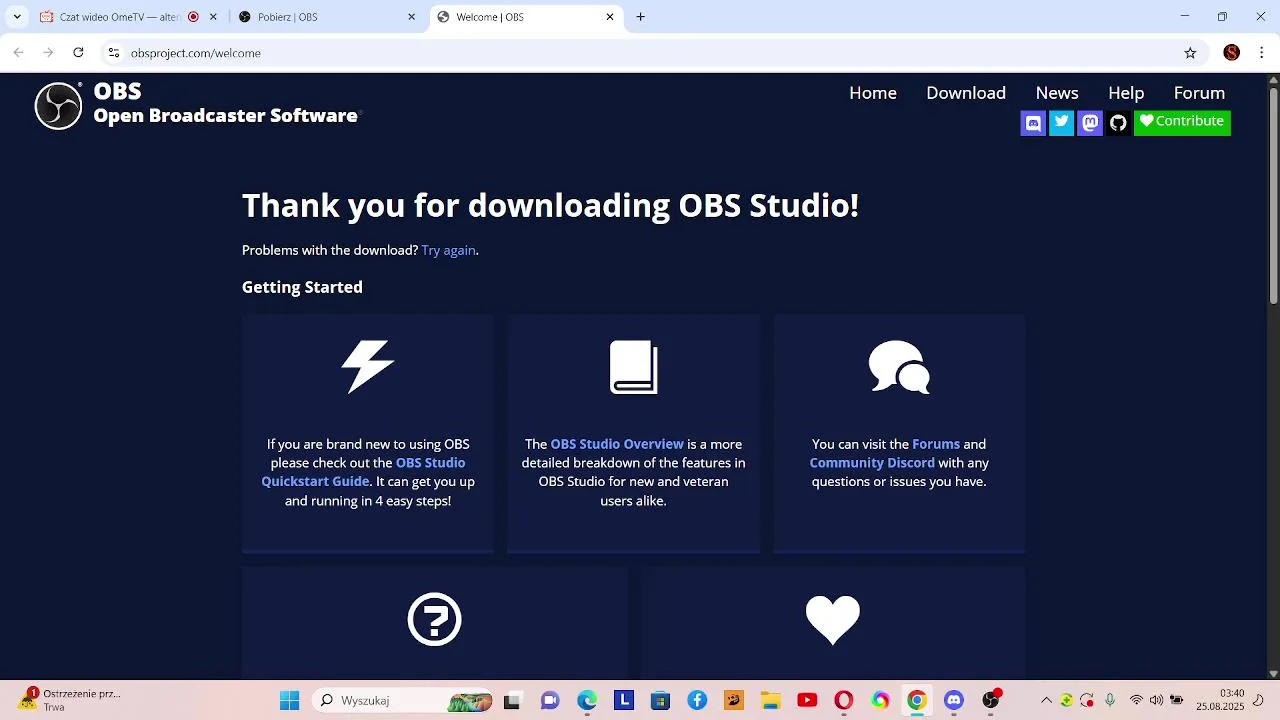Viewport: 1280px width, 720px height.
Task: Open Forum in navigation menu
Action: point(1199,93)
